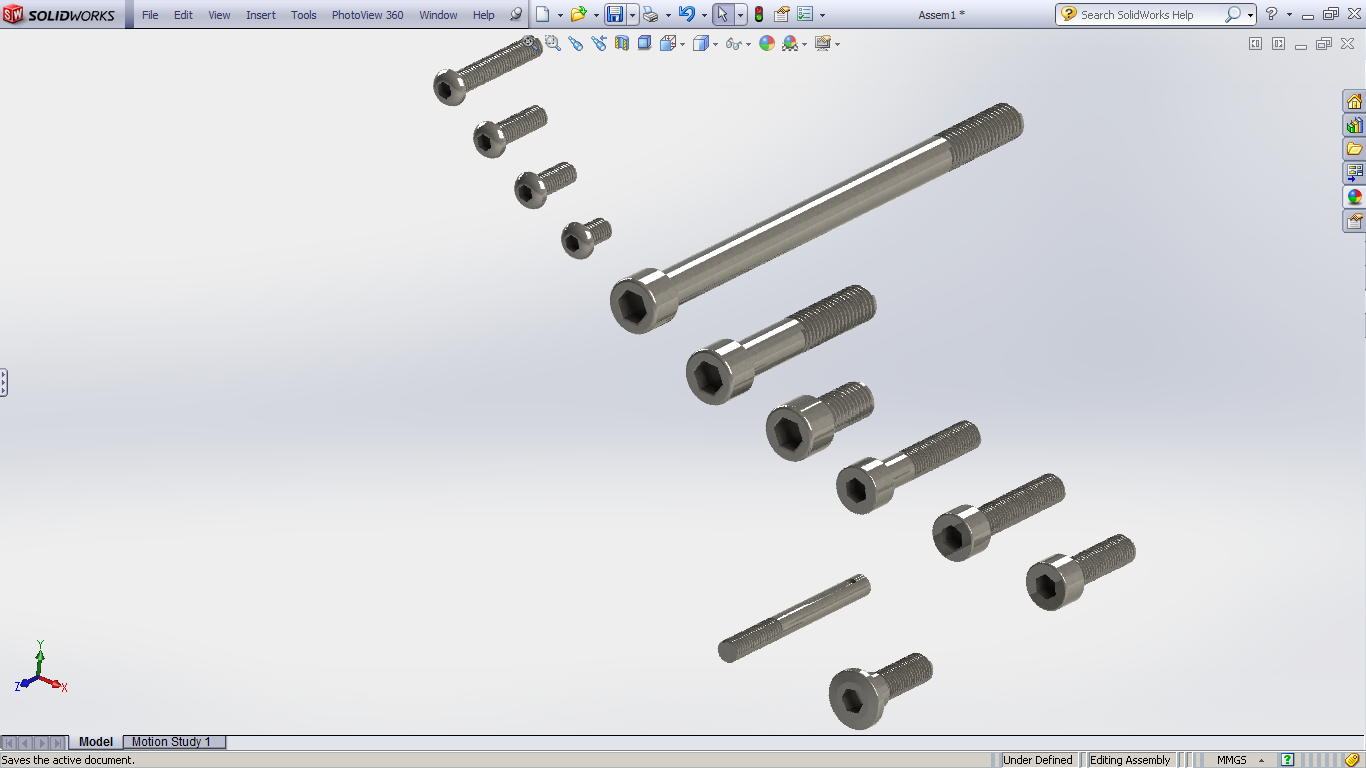Screen dimensions: 1366x768
Task: Open the View menu
Action: [219, 15]
